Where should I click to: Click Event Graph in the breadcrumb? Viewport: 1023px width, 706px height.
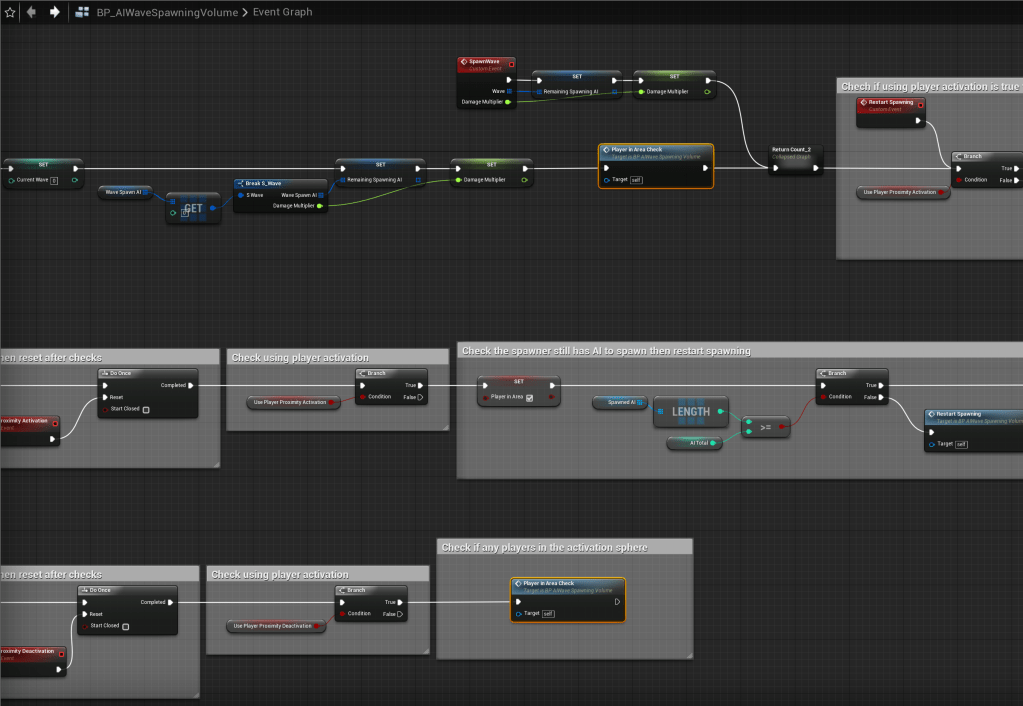pos(281,12)
